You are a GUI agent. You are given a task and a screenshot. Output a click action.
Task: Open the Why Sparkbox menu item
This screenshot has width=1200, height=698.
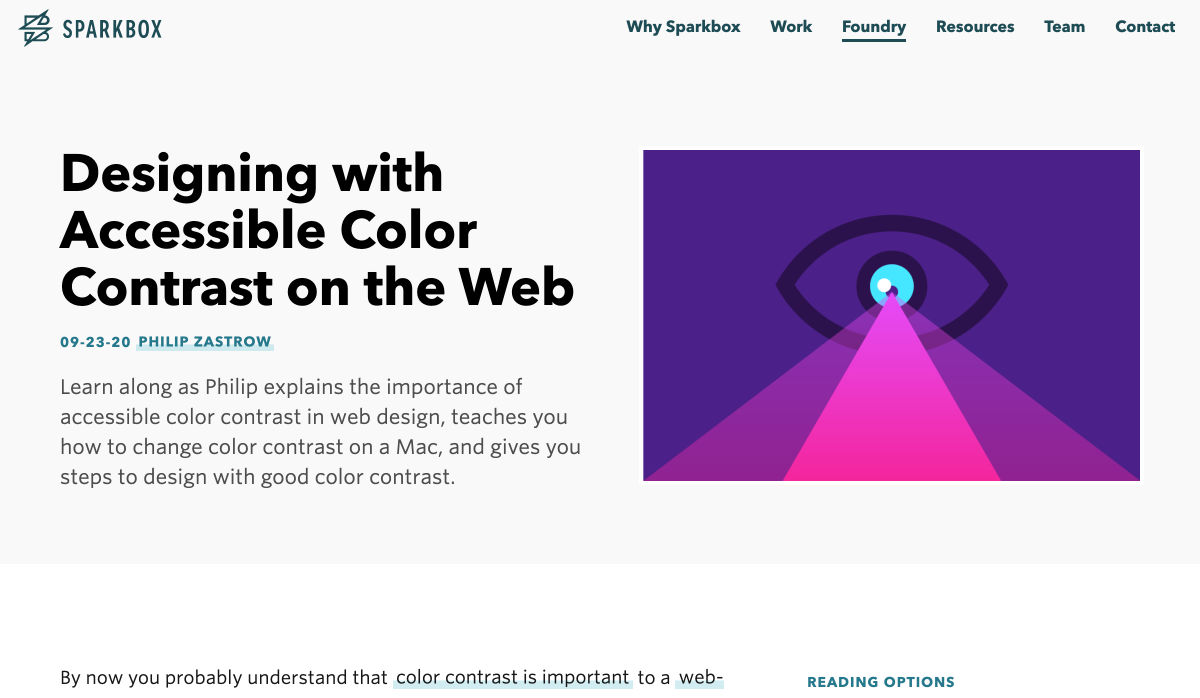[x=683, y=27]
